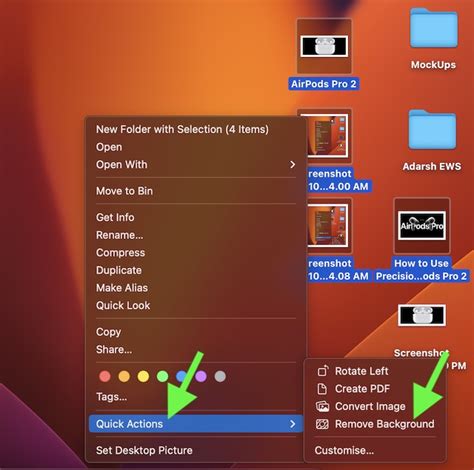
Task: Choose Set Desktop Picture
Action: 144,450
